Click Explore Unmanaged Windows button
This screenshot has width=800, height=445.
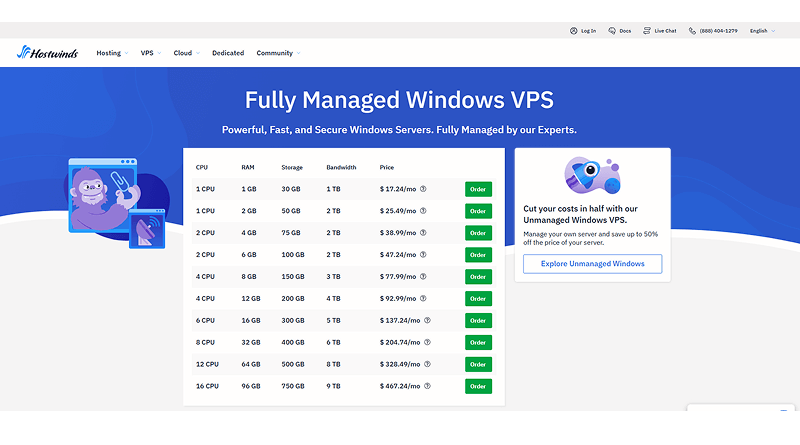pos(592,264)
